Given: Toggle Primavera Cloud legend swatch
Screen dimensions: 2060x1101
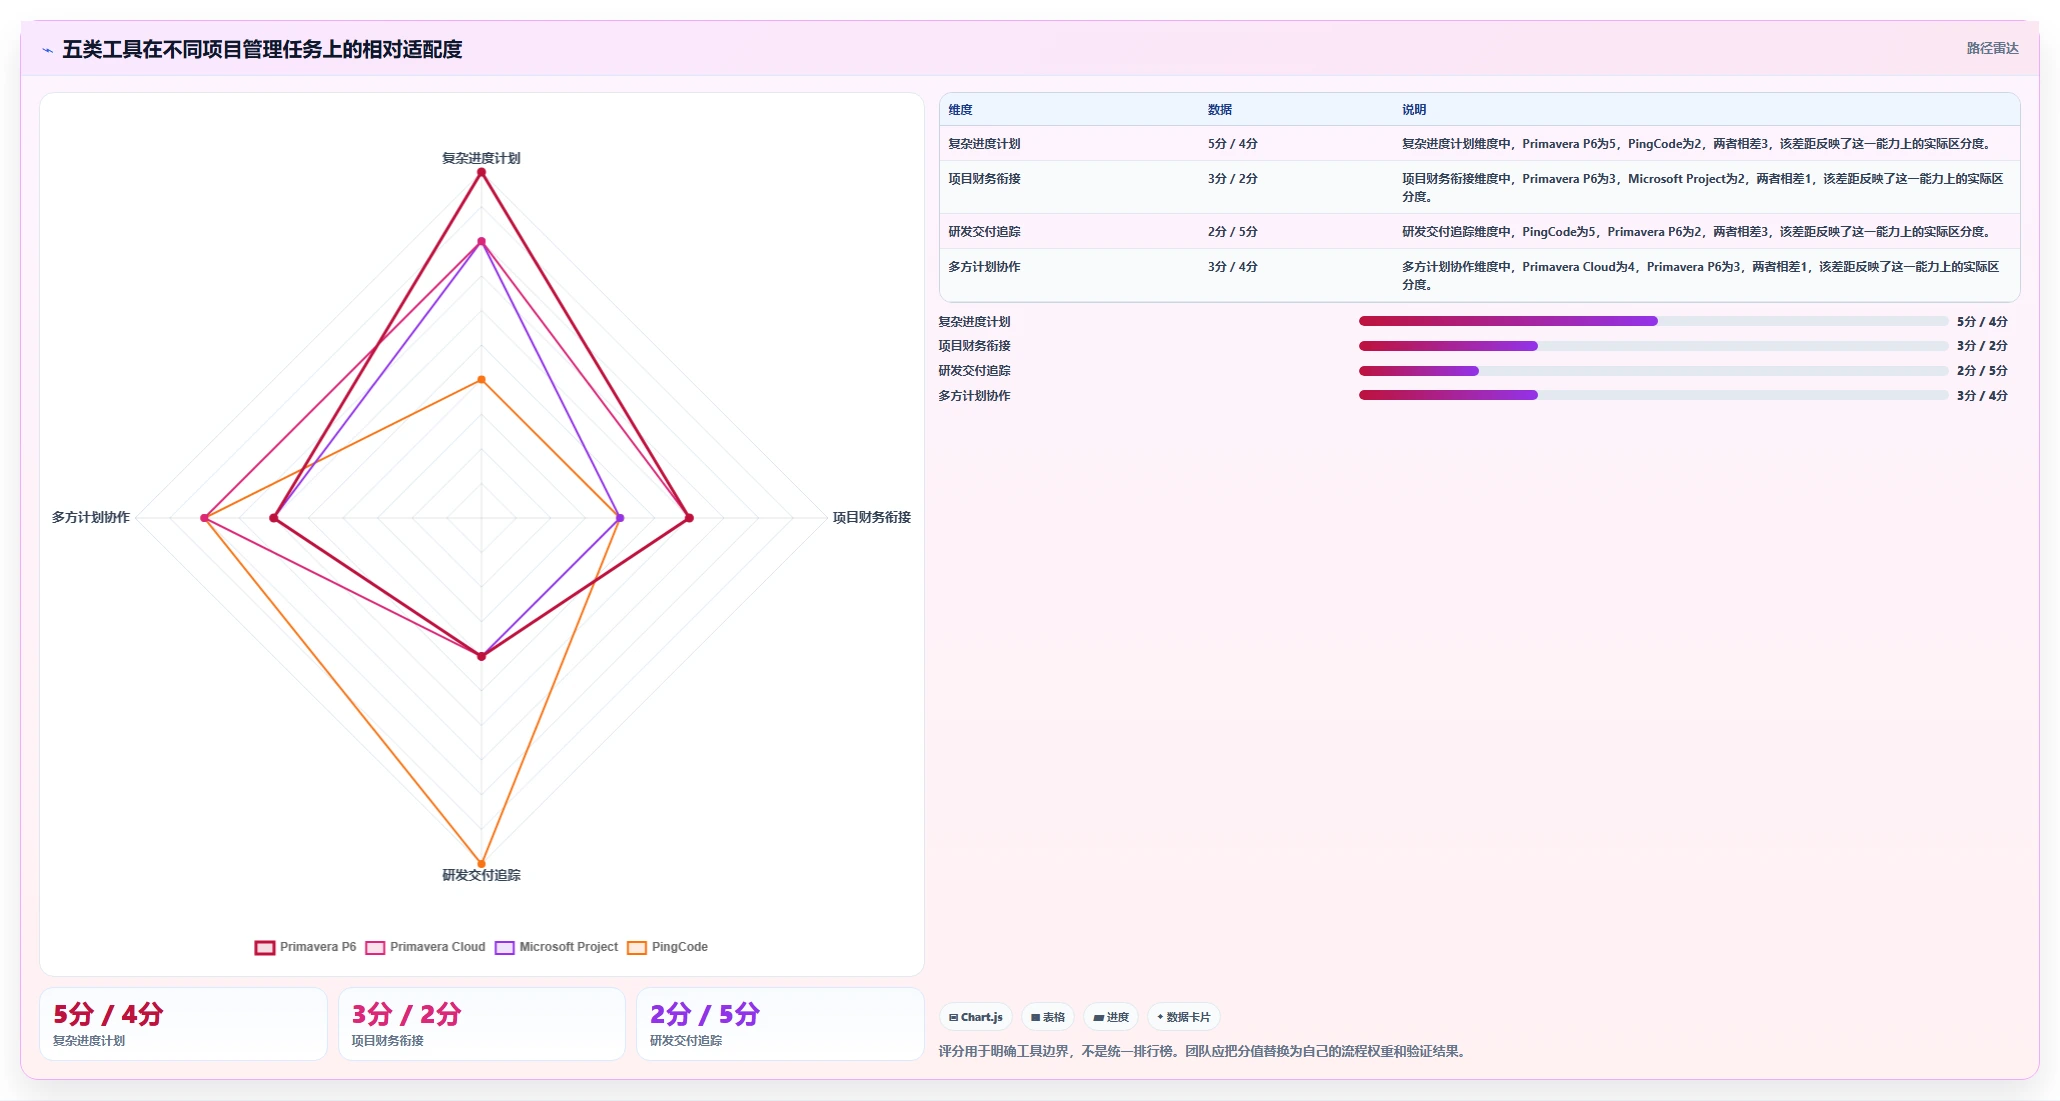Looking at the screenshot, I should [x=375, y=947].
